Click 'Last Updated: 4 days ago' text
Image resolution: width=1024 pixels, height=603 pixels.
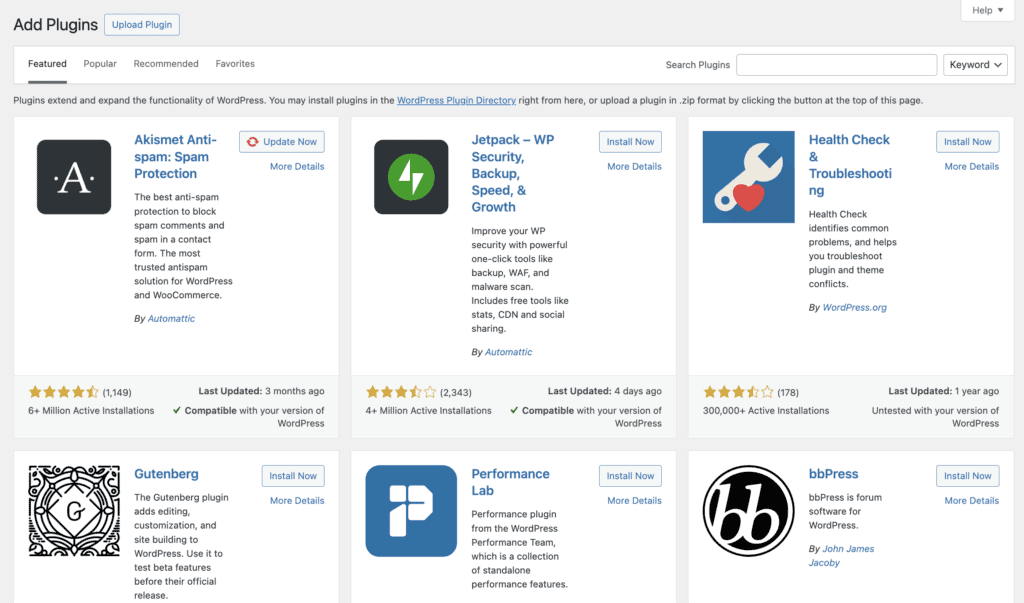[605, 391]
